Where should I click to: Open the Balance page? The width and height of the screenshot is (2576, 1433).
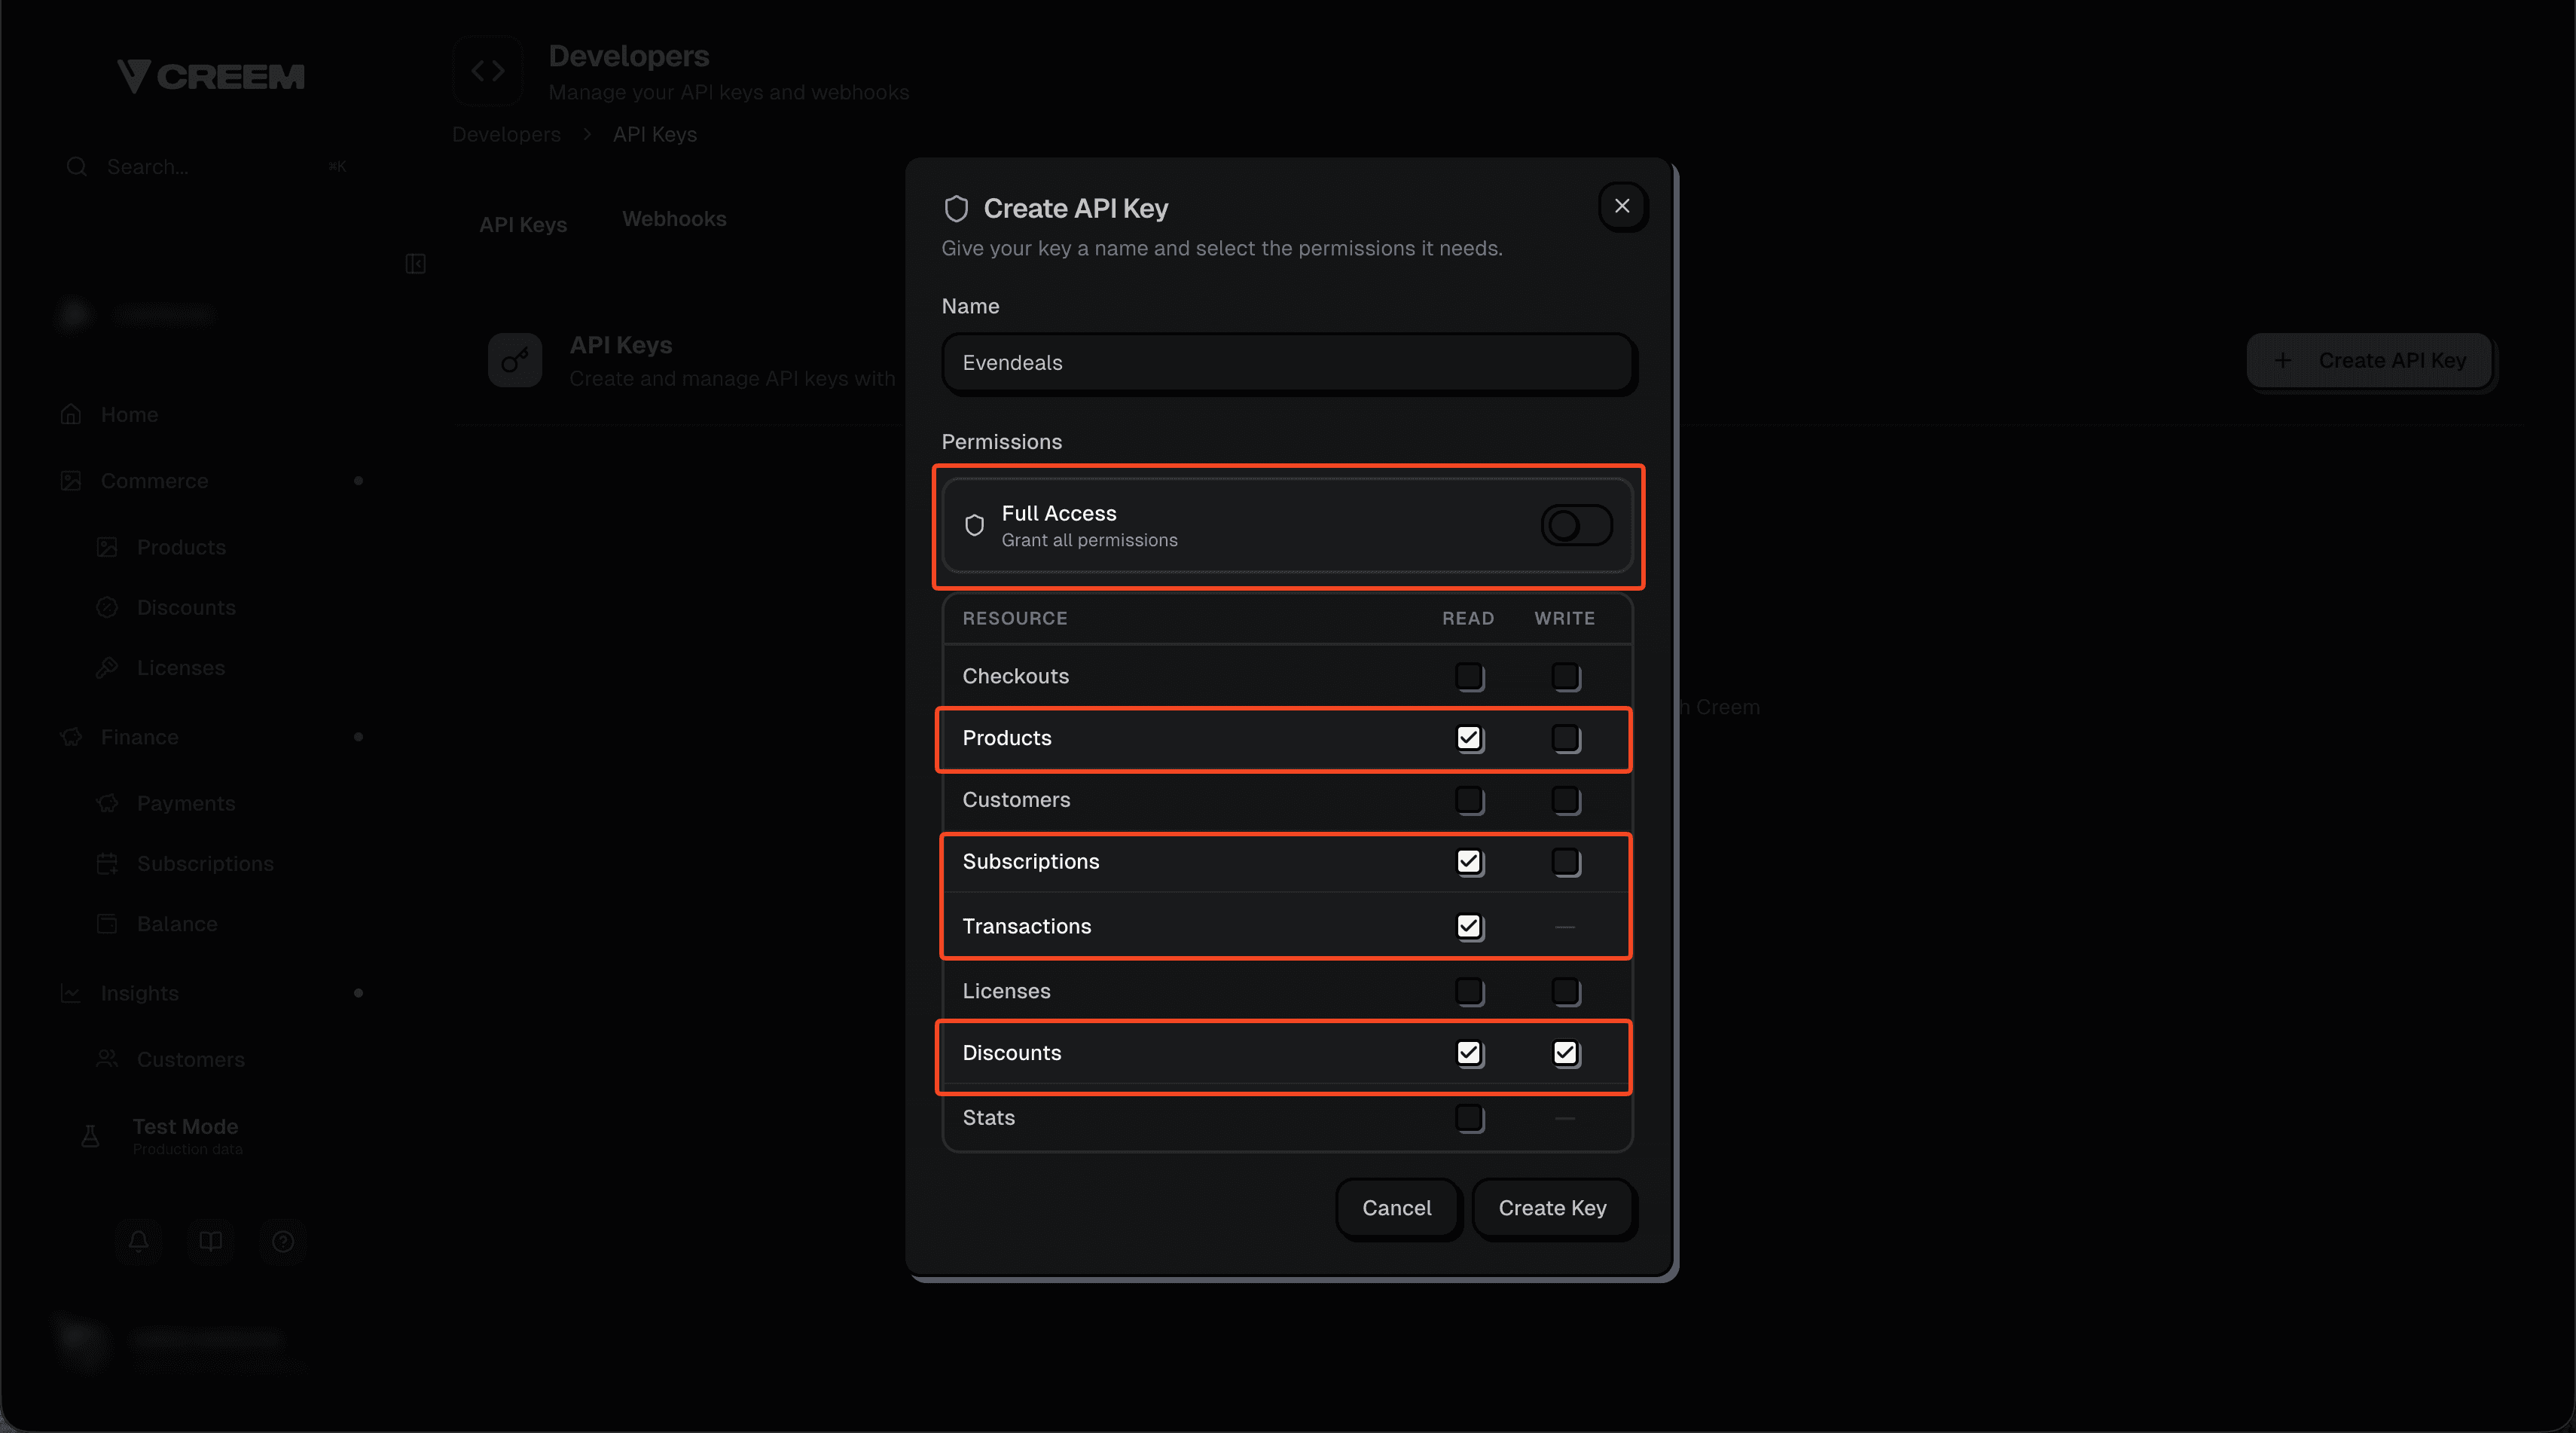177,923
